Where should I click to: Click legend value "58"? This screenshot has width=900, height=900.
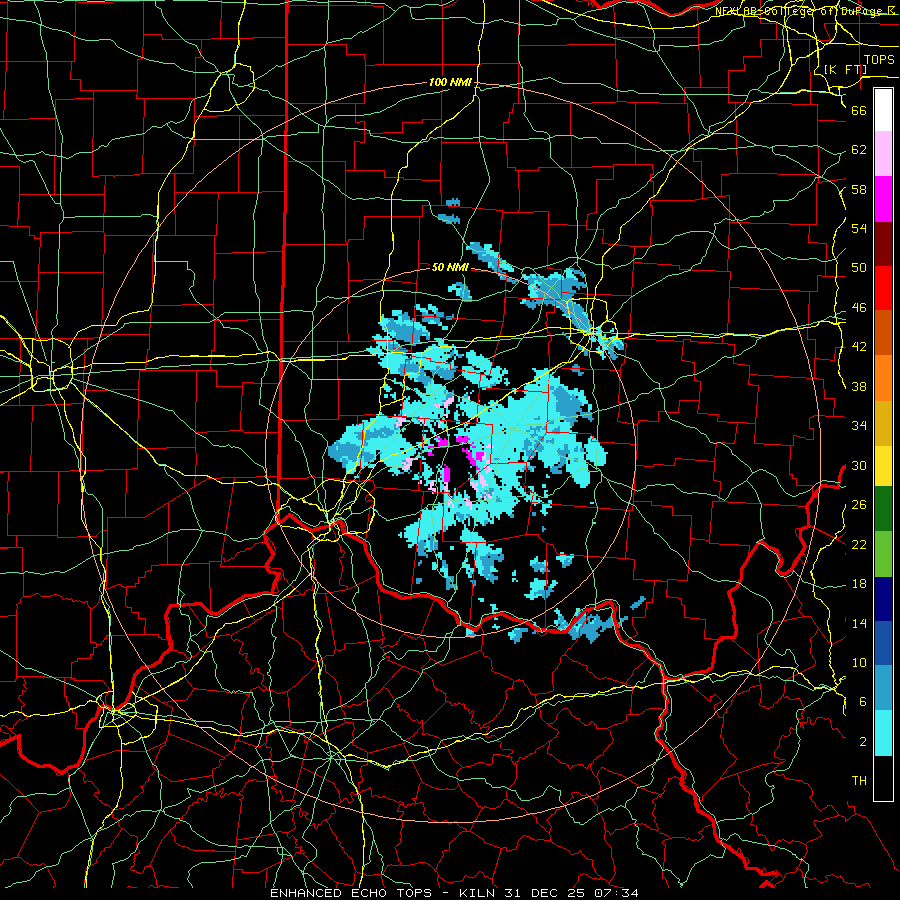(859, 189)
